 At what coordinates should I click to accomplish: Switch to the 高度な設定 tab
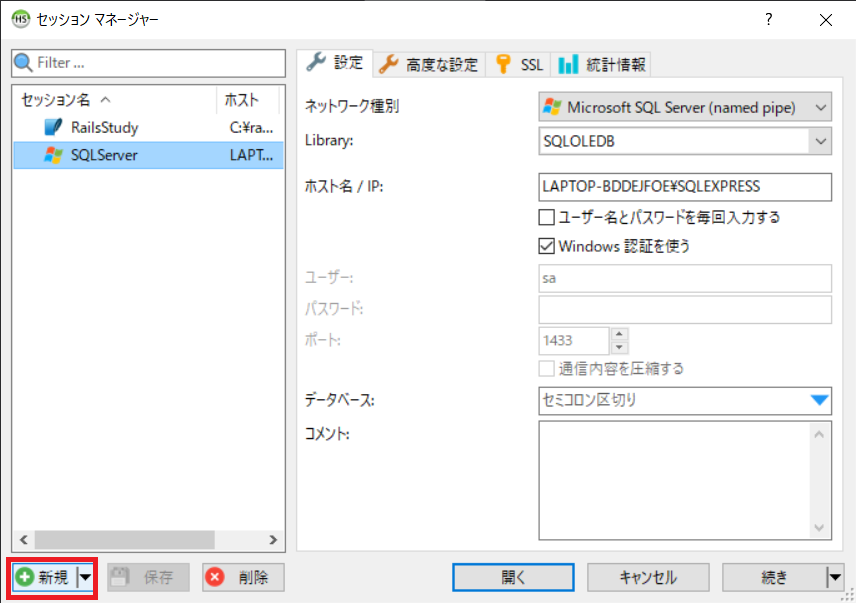[430, 65]
